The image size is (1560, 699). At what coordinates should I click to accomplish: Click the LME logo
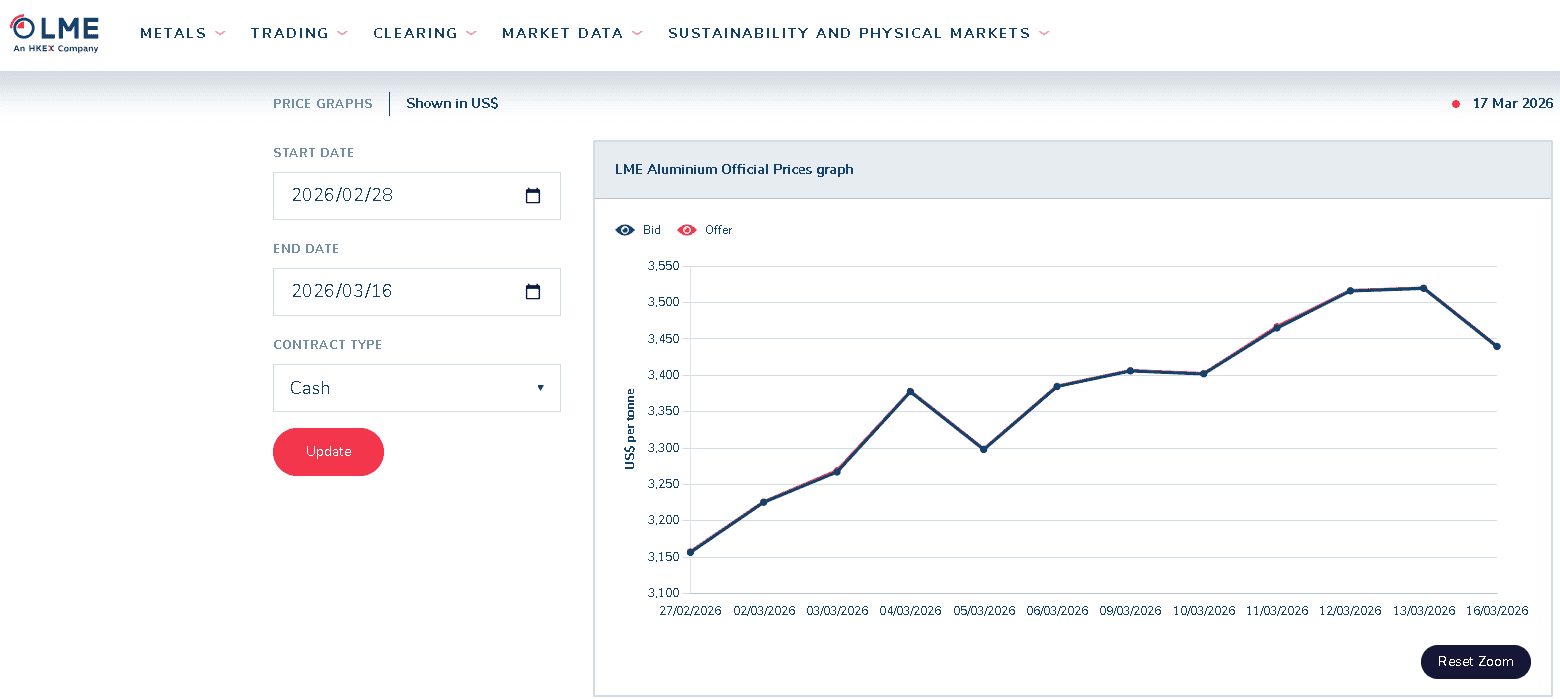click(x=55, y=33)
